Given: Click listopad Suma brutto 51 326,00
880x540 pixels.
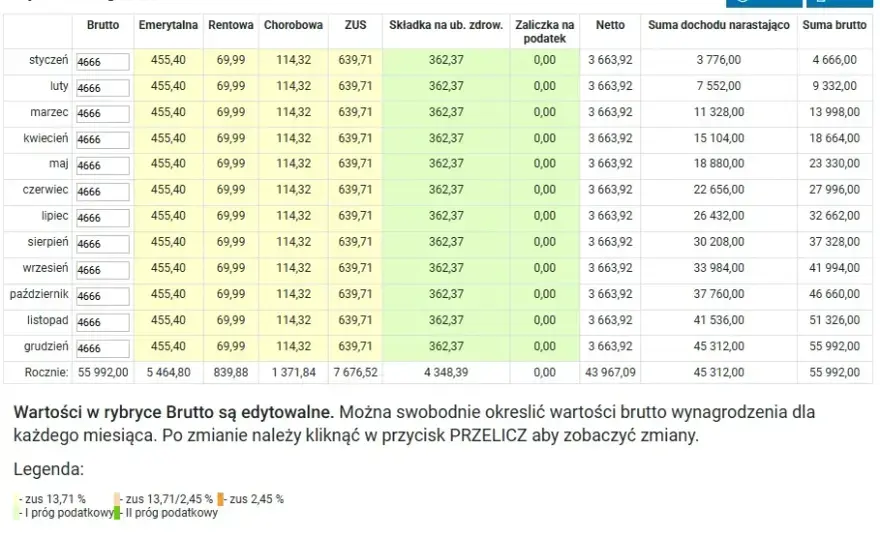Looking at the screenshot, I should (835, 320).
